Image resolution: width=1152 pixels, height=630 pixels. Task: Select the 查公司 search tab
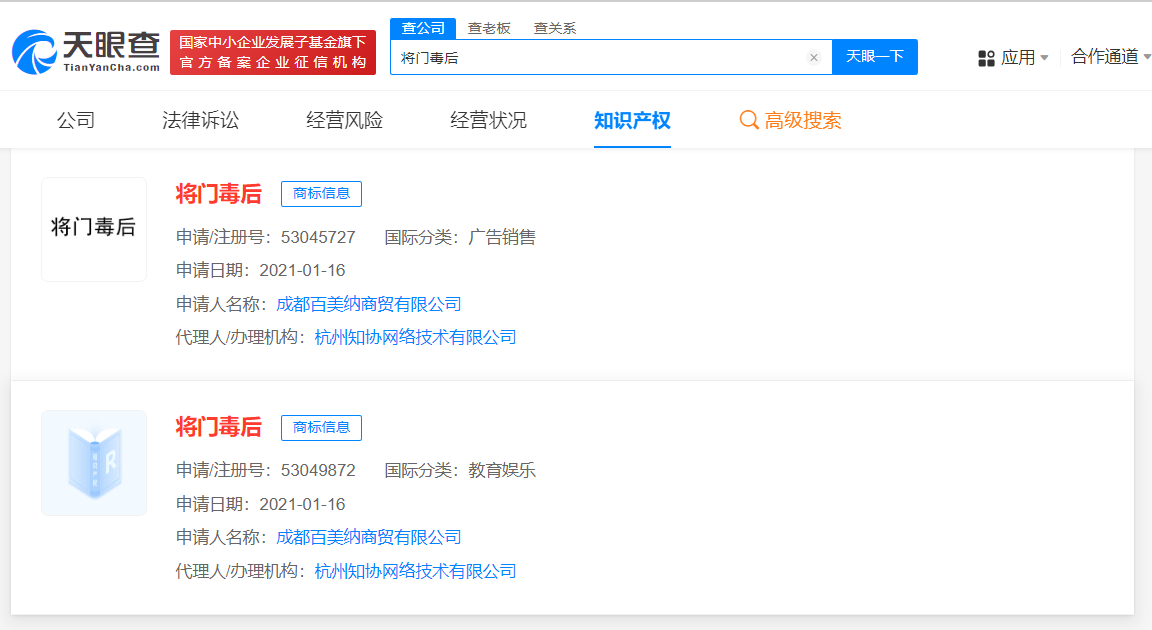(423, 28)
